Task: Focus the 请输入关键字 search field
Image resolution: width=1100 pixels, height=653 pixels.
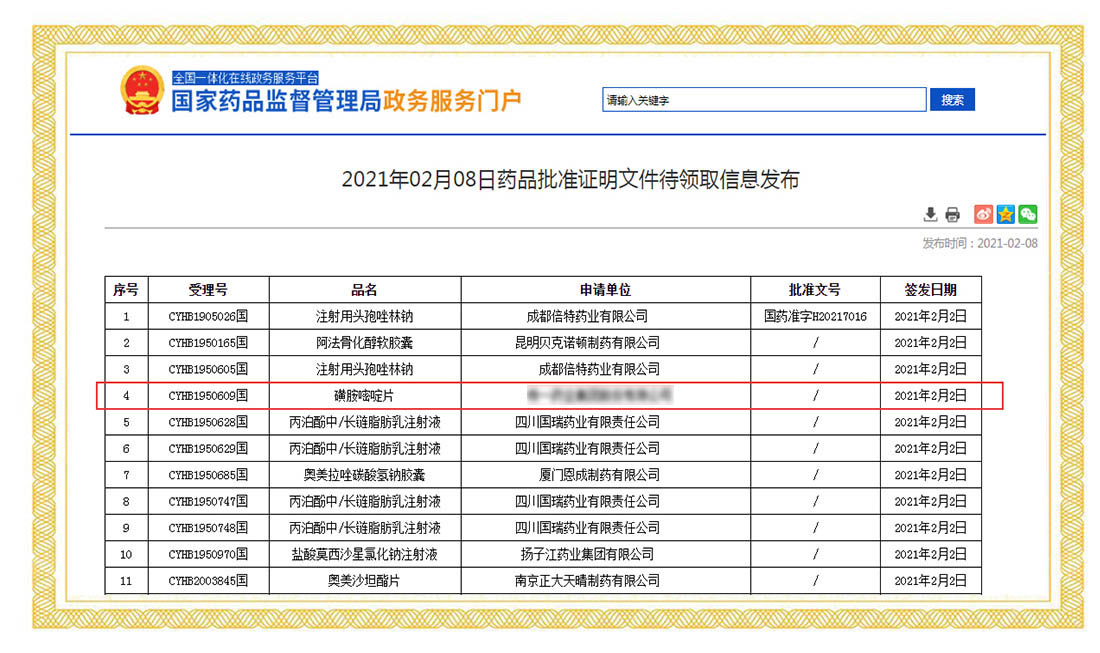Action: pos(765,100)
